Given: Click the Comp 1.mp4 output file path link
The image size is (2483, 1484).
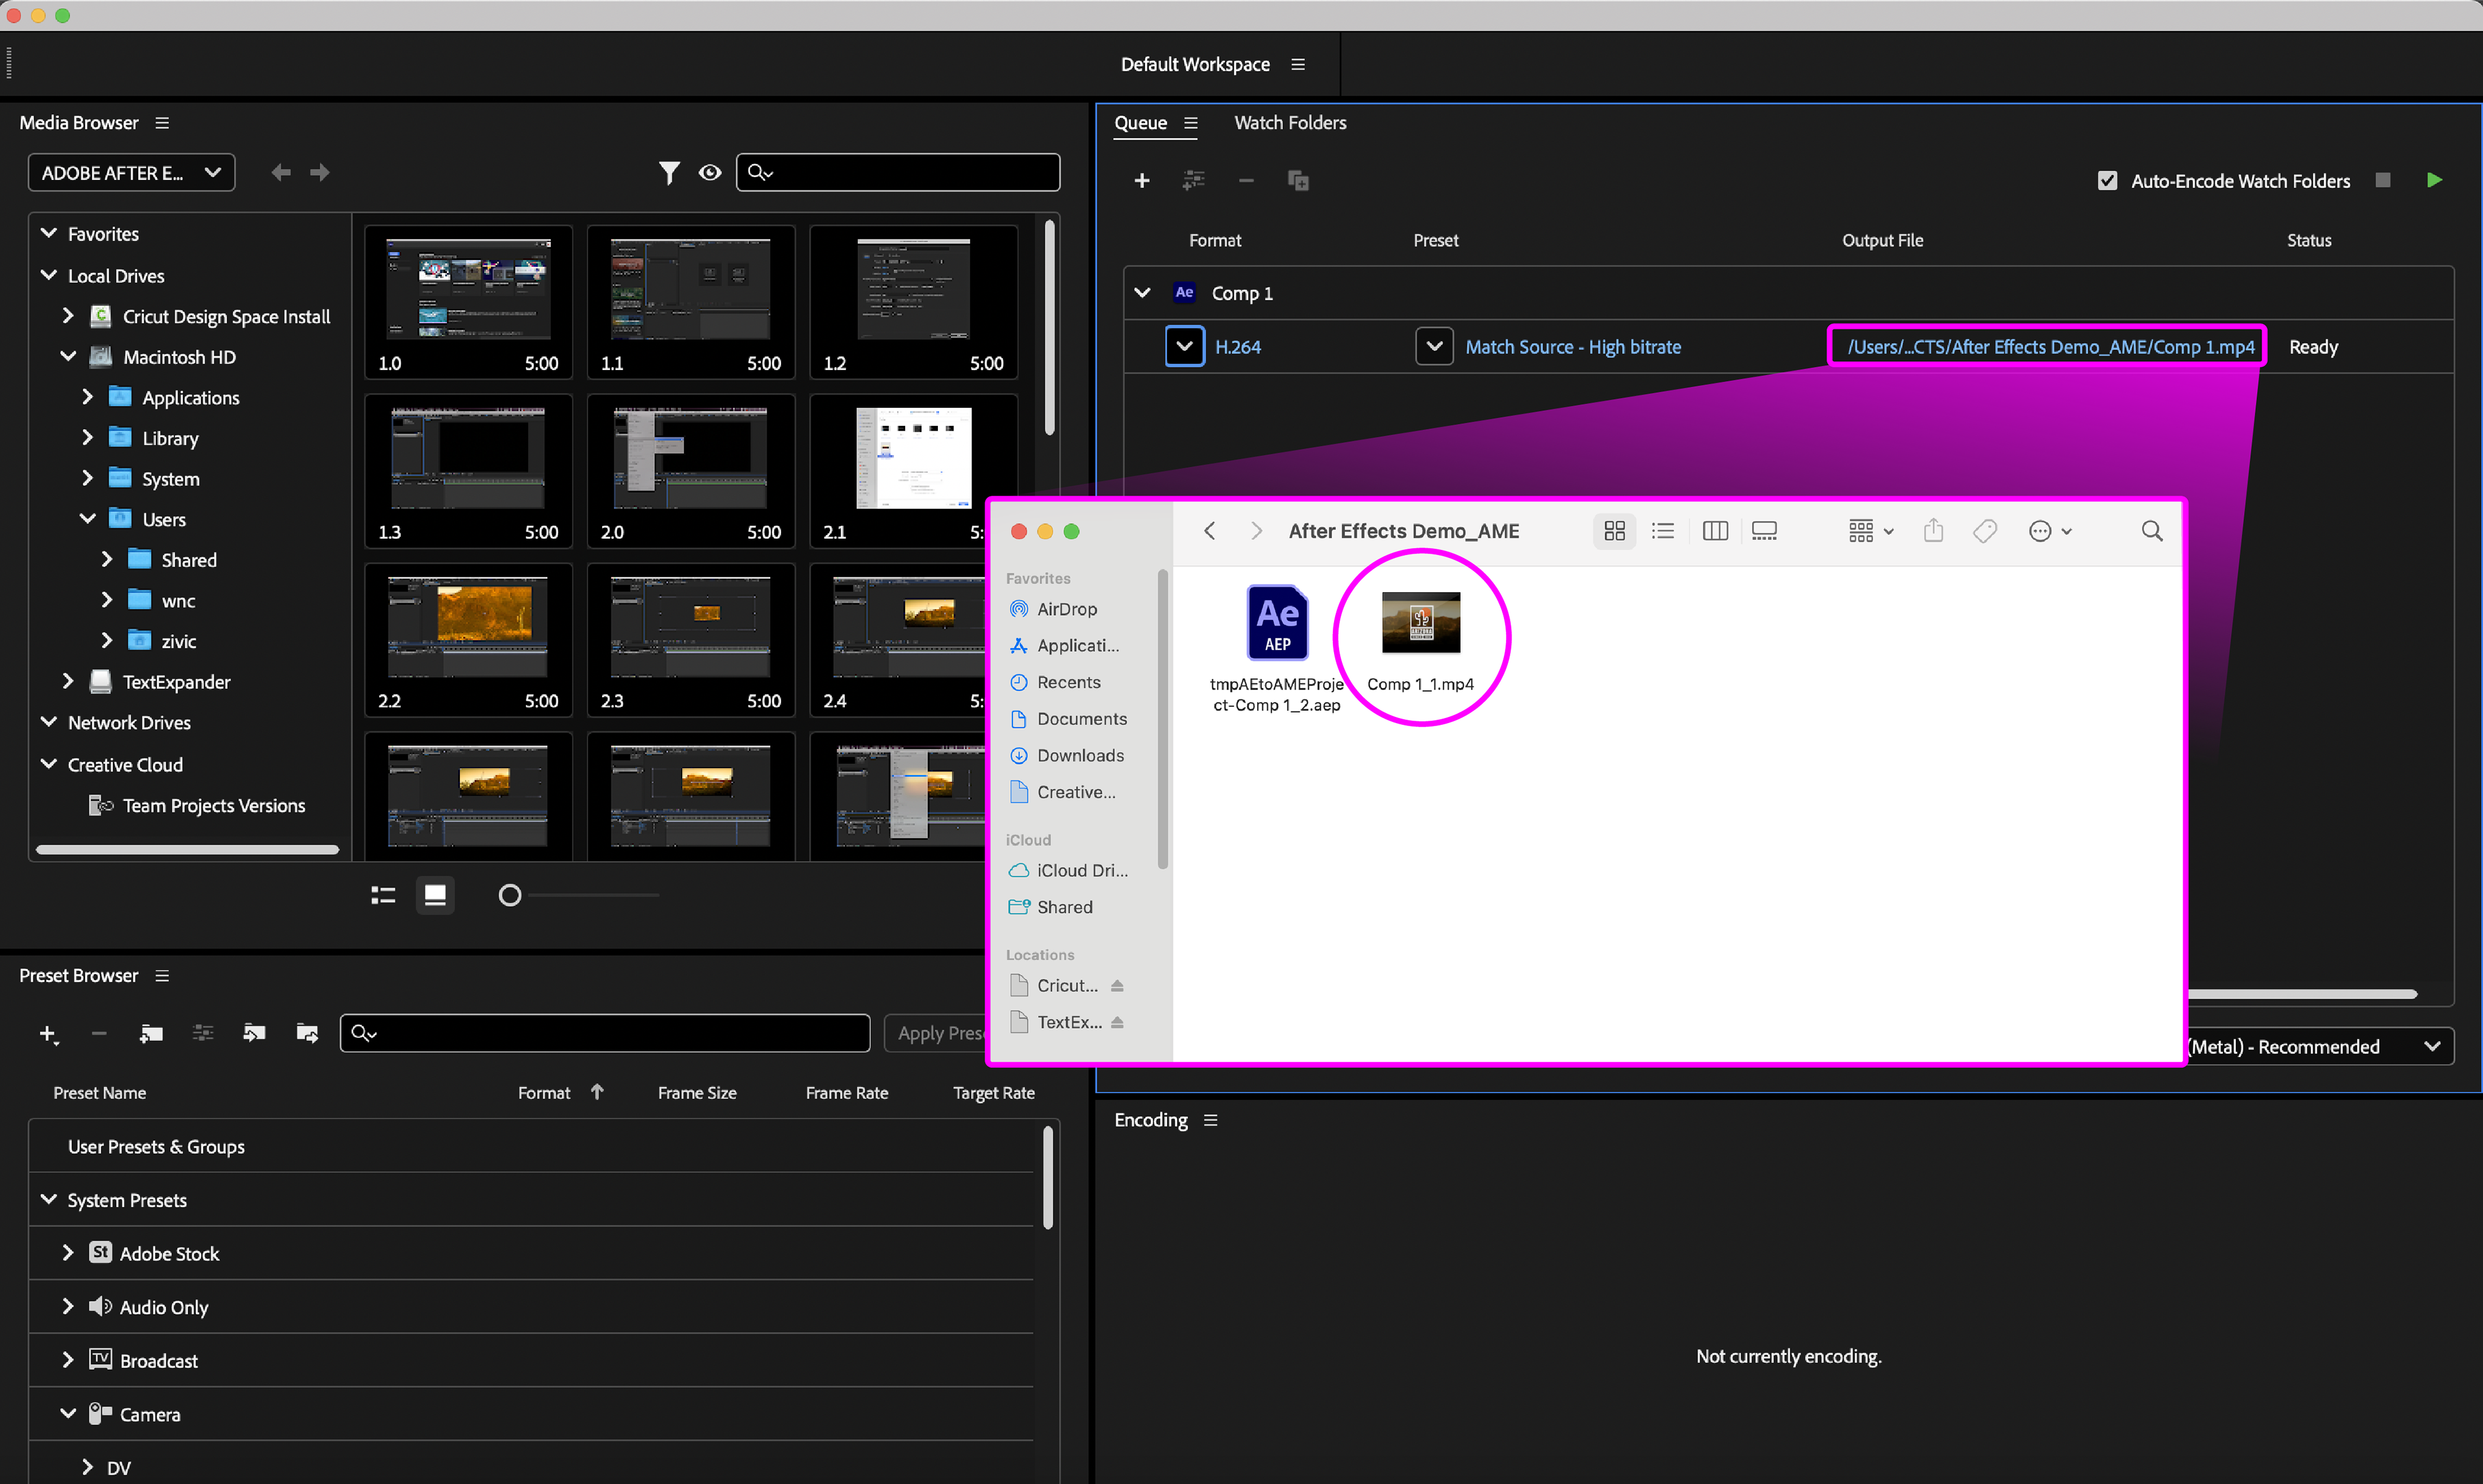Looking at the screenshot, I should point(2050,347).
